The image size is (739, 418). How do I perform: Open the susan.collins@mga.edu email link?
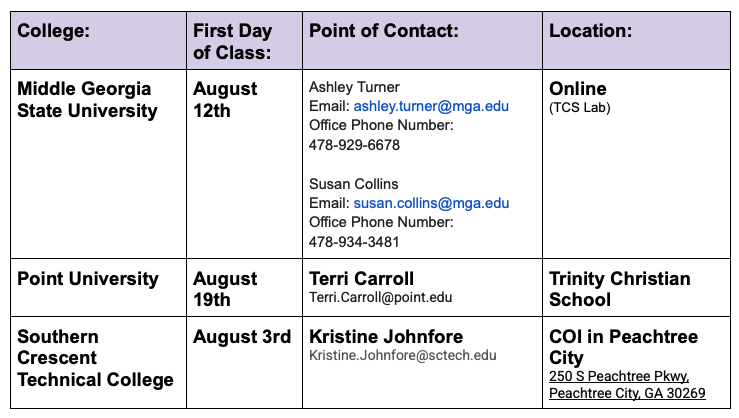point(431,203)
